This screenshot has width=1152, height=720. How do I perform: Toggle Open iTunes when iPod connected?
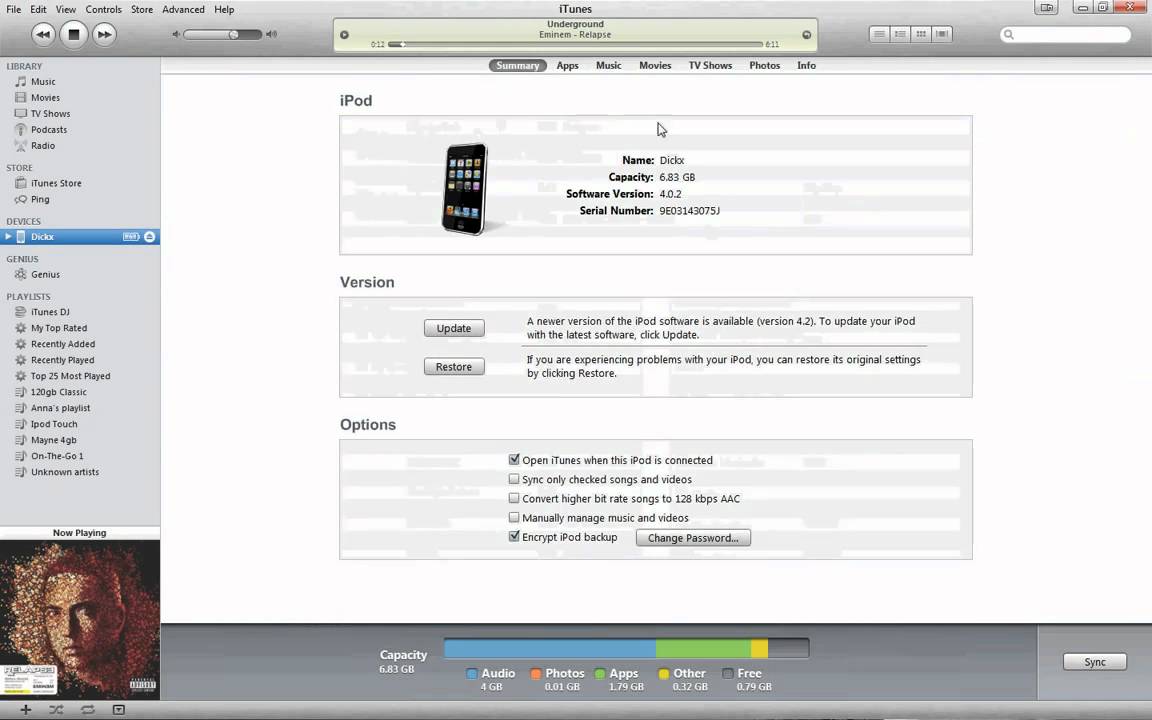[514, 459]
